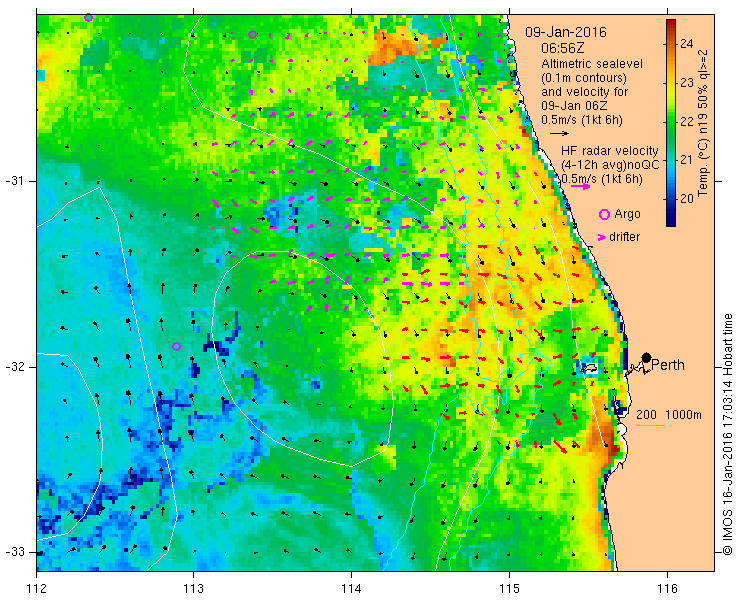Click the 'Altimetric sealevel' label
This screenshot has width=740, height=600.
tap(592, 63)
